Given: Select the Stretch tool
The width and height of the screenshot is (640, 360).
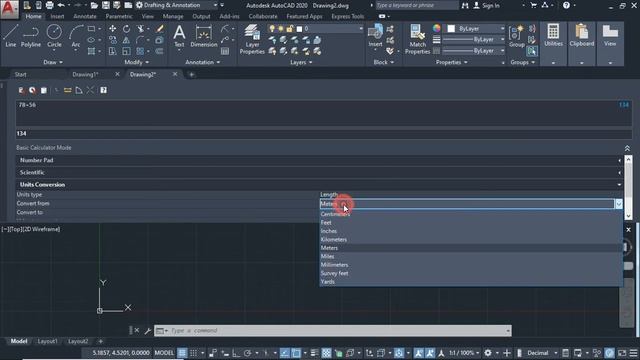Looking at the screenshot, I should point(112,51).
